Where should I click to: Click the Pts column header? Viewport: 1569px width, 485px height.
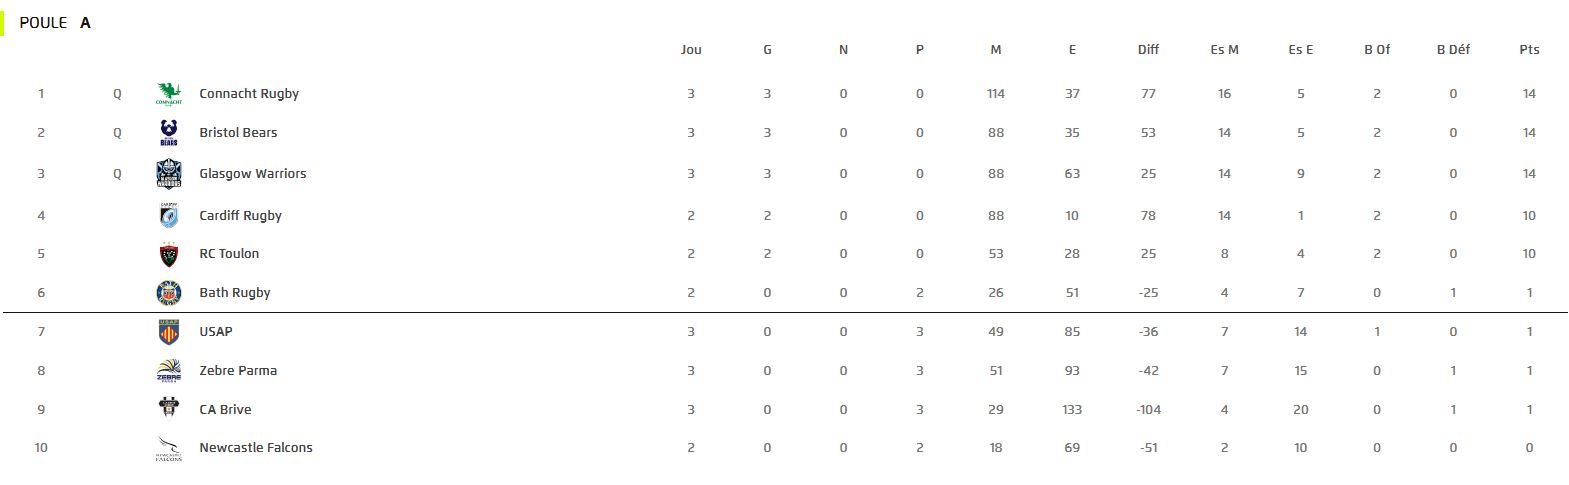tap(1529, 49)
